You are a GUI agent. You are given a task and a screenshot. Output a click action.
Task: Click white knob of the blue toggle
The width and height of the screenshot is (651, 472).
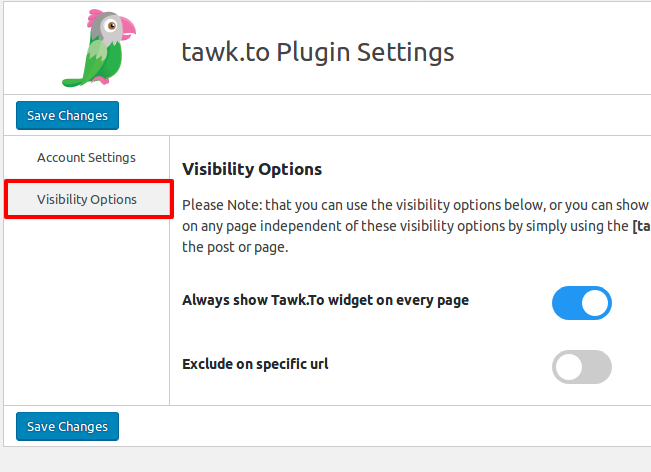(x=595, y=303)
